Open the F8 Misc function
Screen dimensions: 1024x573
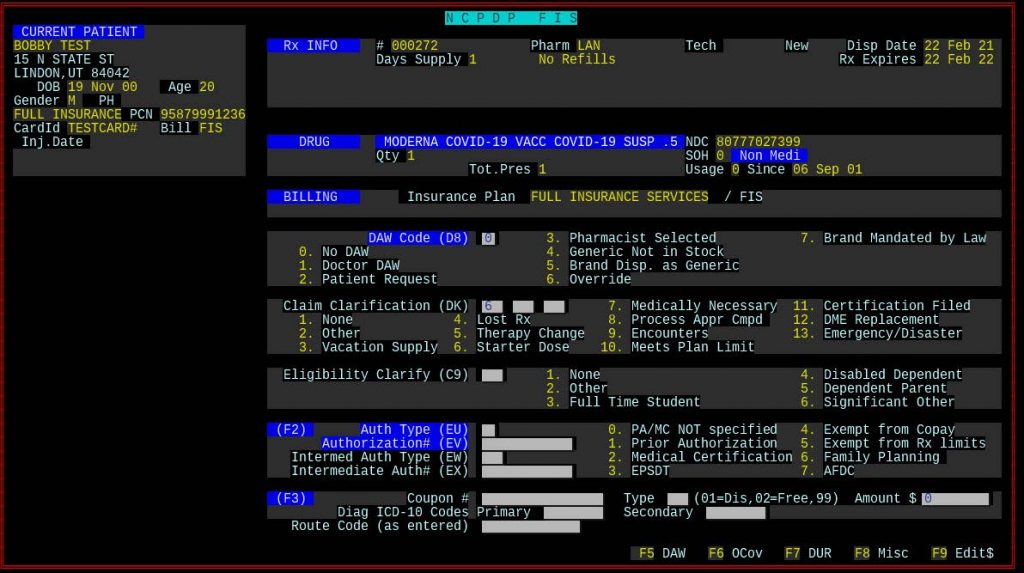[x=880, y=553]
